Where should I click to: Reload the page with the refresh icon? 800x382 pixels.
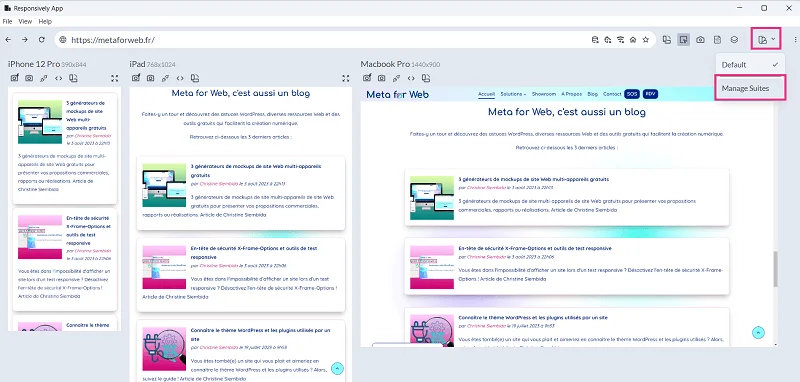(x=42, y=40)
